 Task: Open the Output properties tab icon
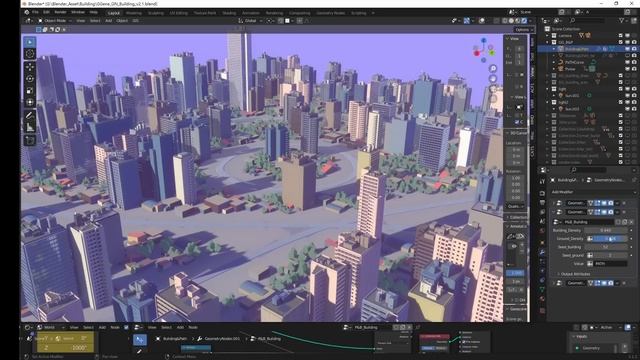(542, 202)
